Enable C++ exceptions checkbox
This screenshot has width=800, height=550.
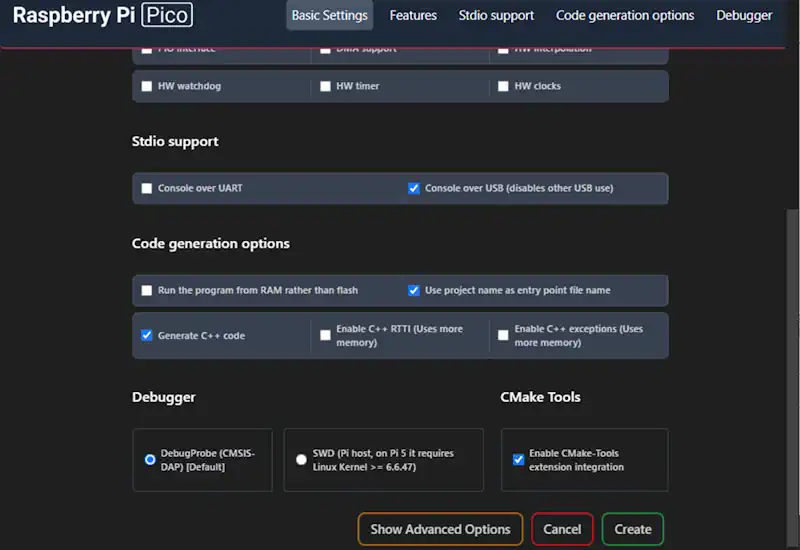504,335
